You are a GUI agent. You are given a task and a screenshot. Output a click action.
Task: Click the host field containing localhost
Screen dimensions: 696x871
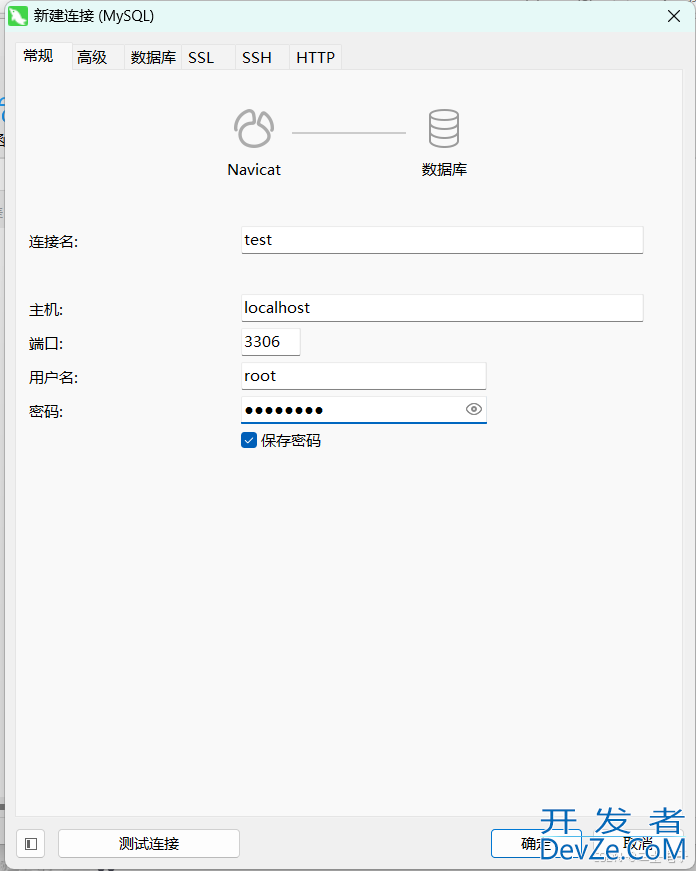point(442,308)
